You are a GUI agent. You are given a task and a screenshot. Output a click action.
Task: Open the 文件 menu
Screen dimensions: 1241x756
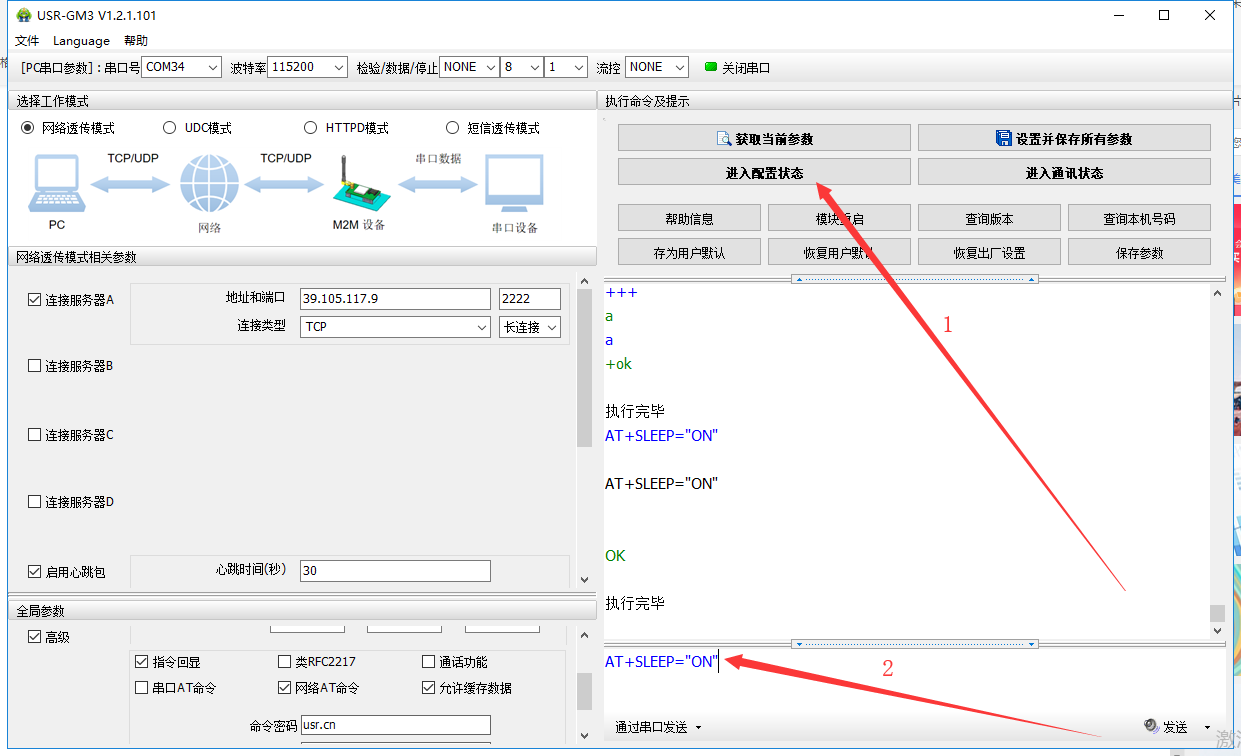(x=27, y=41)
